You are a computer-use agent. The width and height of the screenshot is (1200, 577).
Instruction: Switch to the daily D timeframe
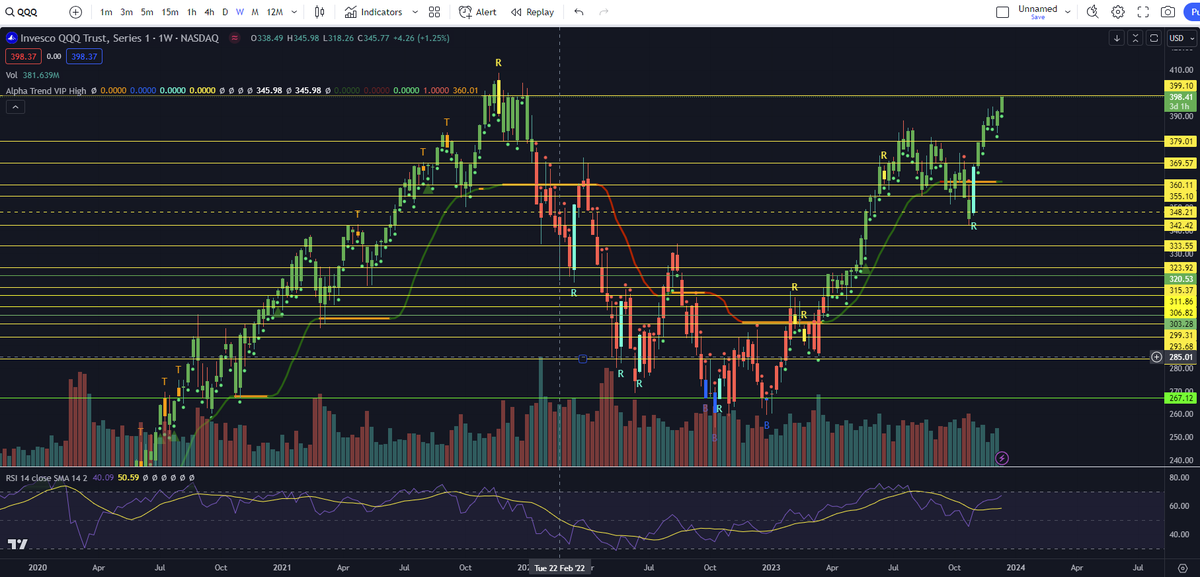(x=225, y=12)
